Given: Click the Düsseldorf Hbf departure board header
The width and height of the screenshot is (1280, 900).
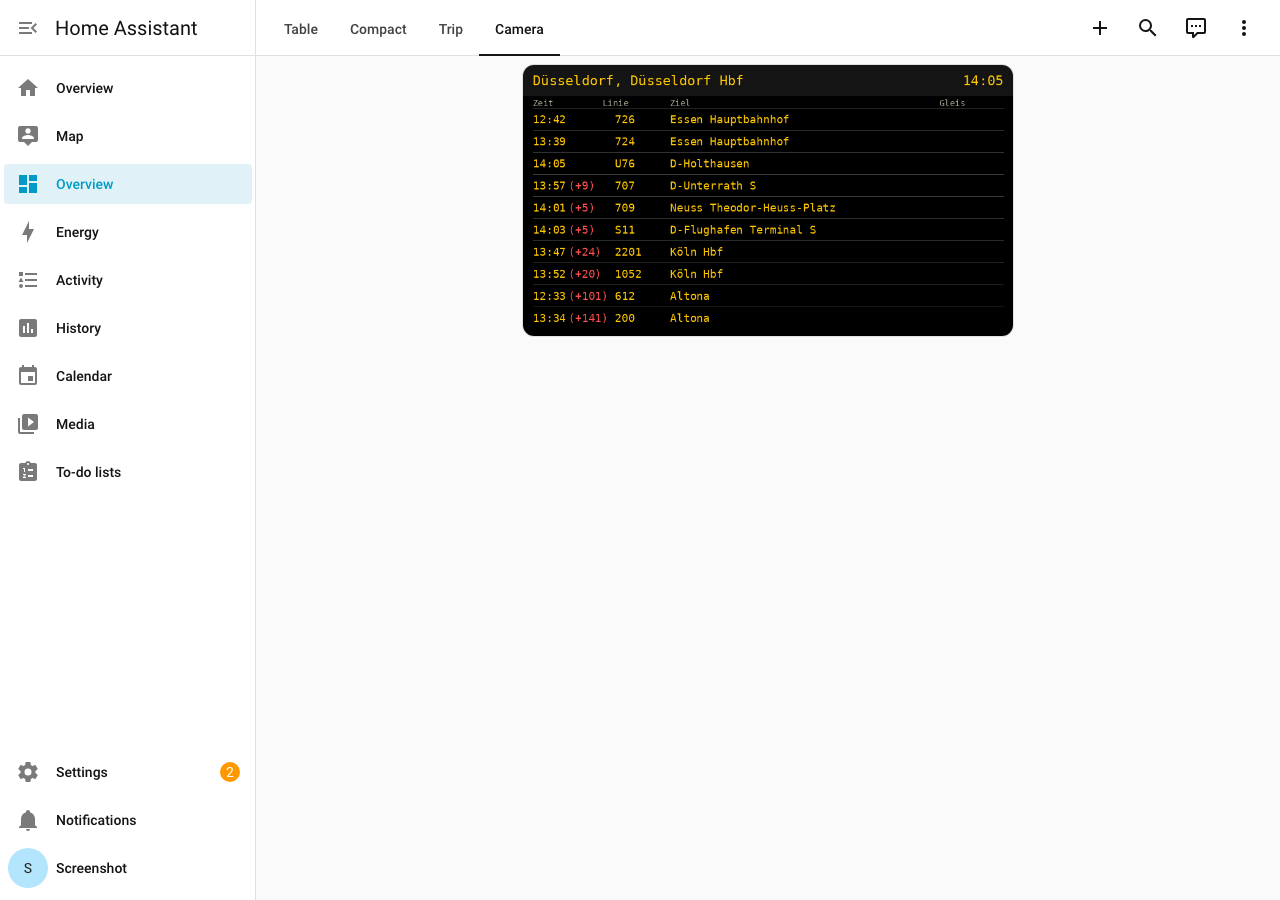Looking at the screenshot, I should pos(638,81).
